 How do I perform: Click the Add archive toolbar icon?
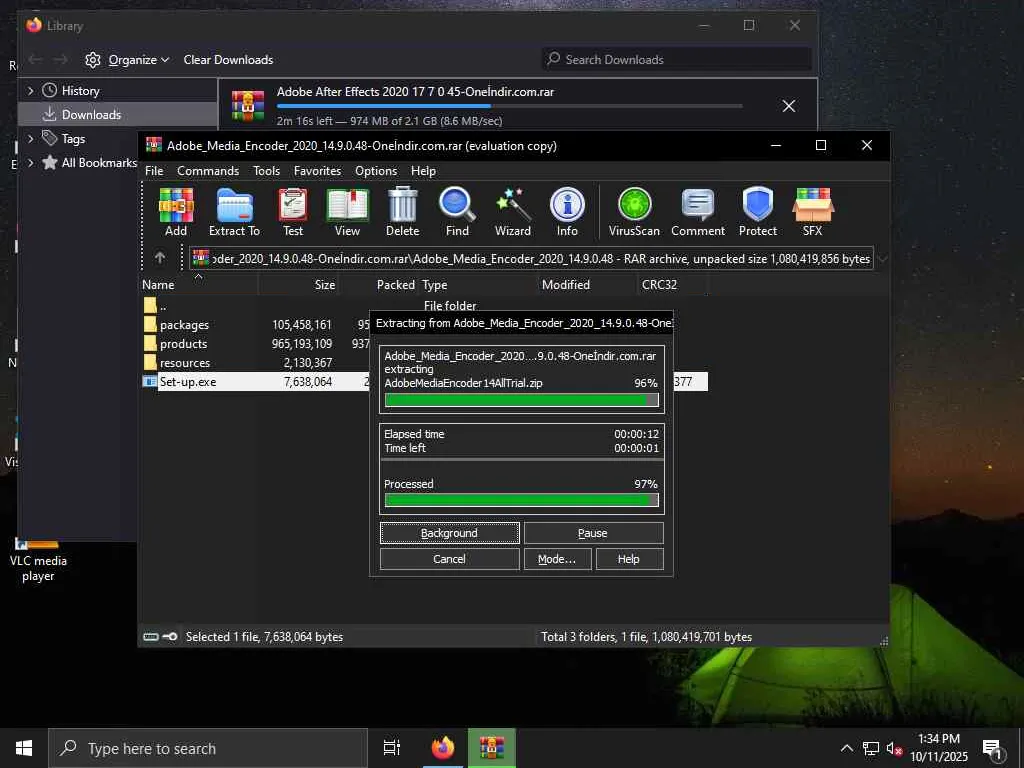pos(176,212)
